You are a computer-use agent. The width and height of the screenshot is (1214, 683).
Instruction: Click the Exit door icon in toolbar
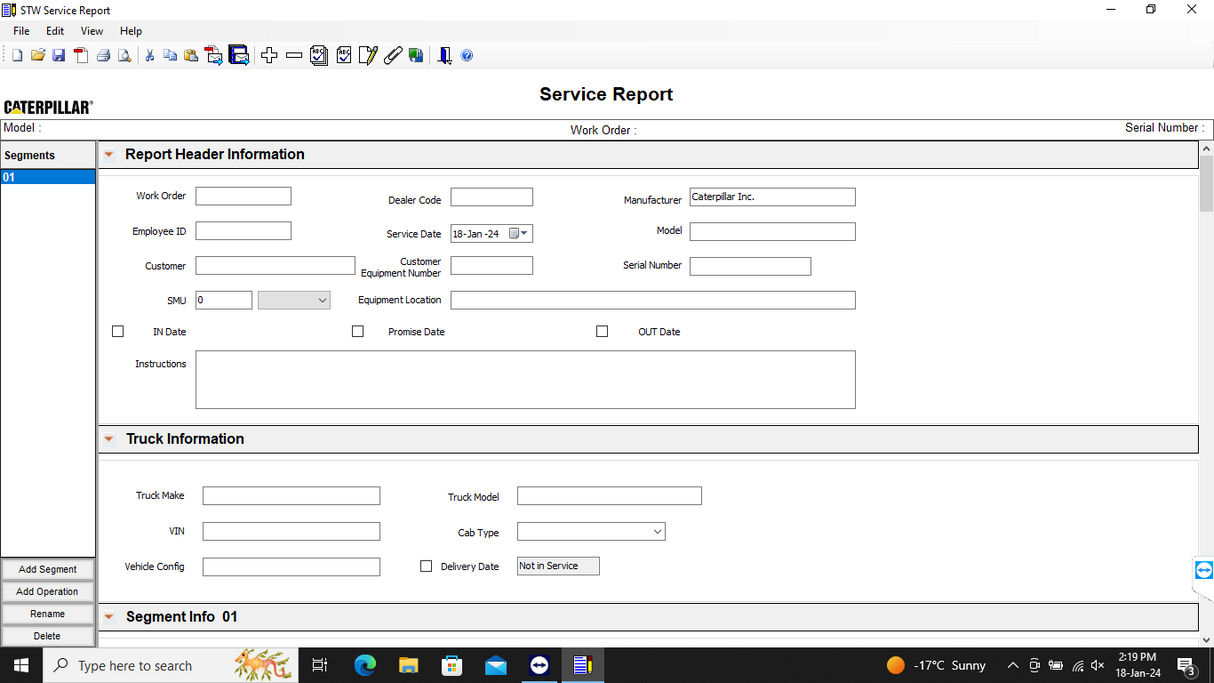tap(445, 56)
